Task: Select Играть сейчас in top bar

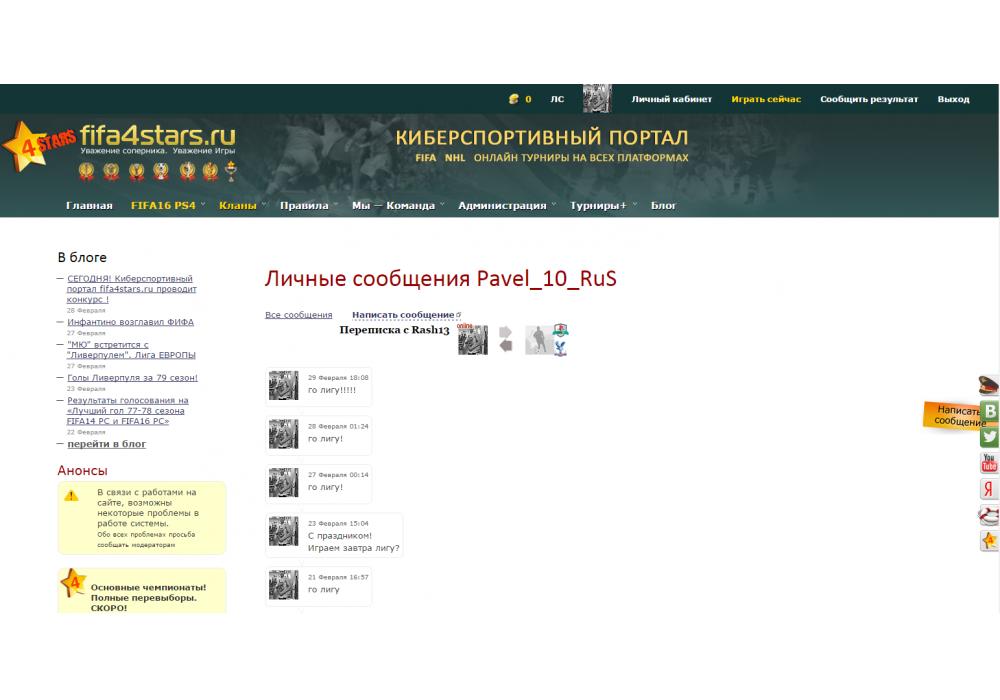Action: point(766,99)
